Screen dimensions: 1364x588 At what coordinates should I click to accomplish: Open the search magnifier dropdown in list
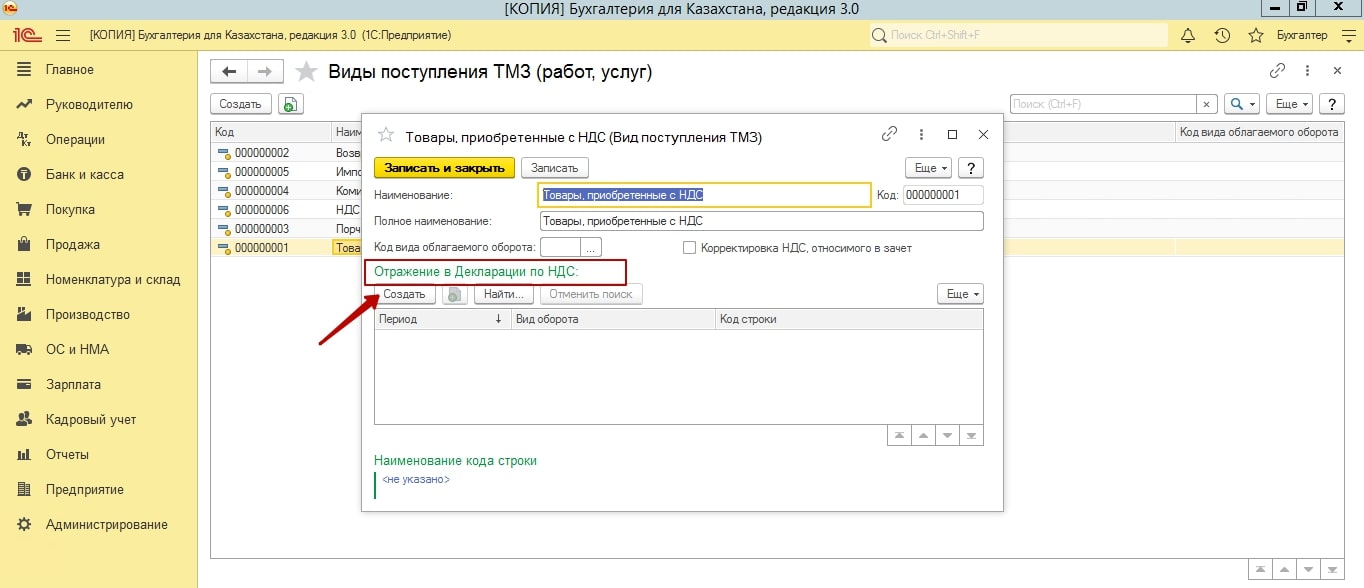click(1243, 104)
